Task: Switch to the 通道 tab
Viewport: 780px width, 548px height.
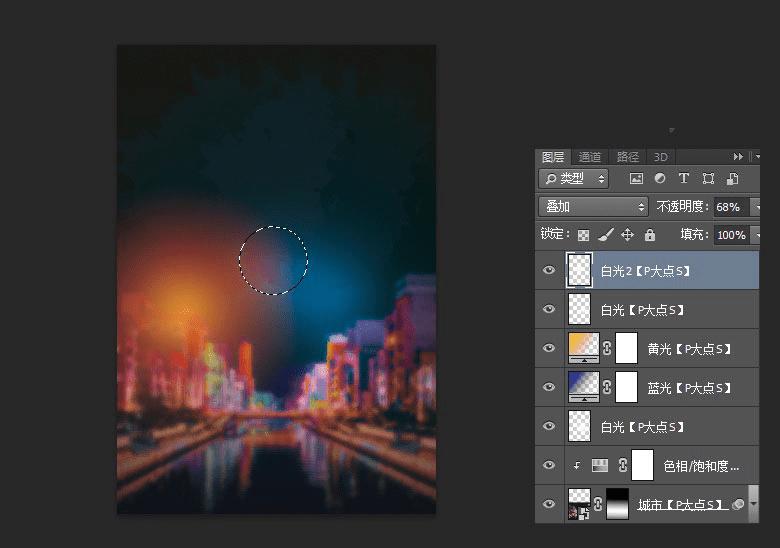Action: click(589, 157)
